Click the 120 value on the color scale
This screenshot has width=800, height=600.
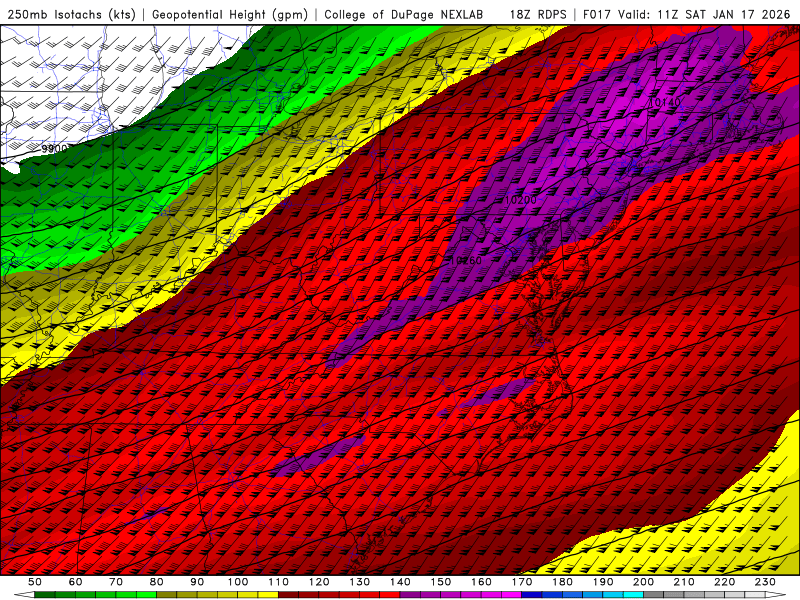[319, 582]
